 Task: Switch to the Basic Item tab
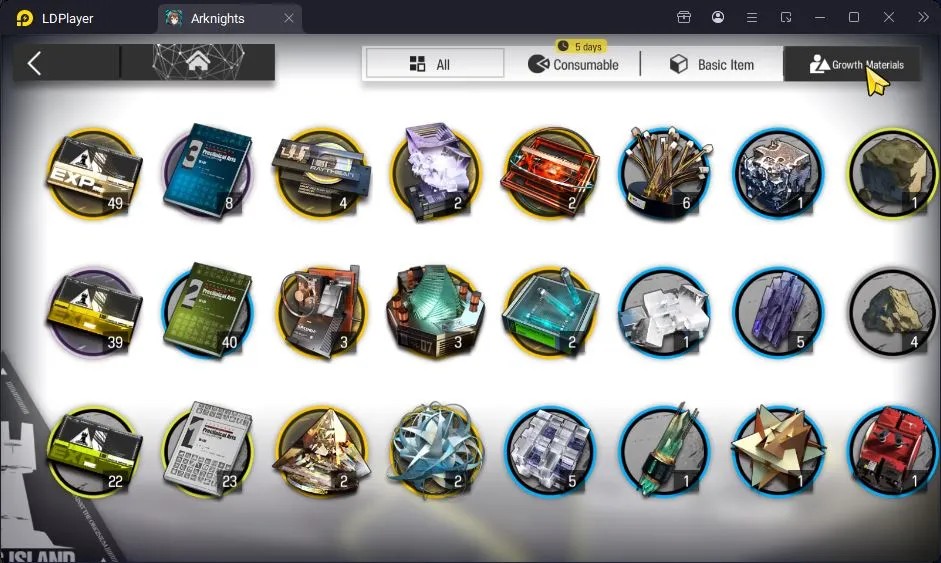point(712,64)
